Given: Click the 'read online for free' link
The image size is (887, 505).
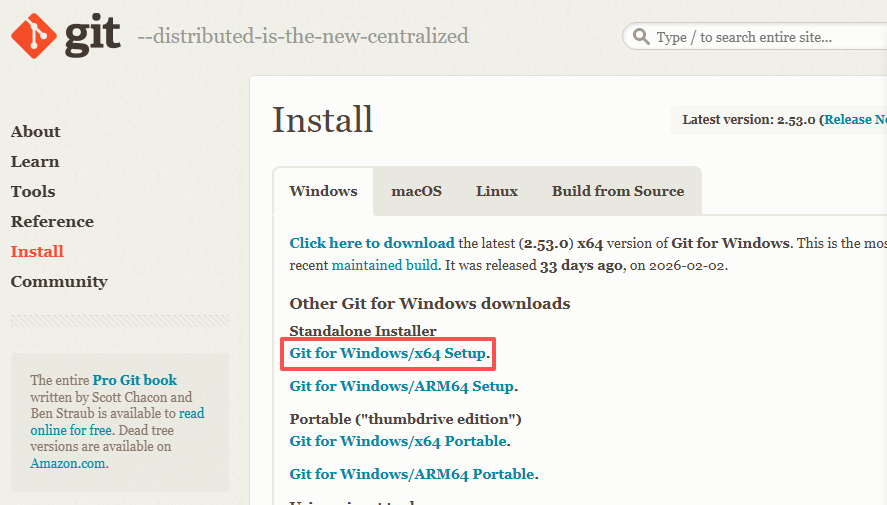Looking at the screenshot, I should [x=117, y=422].
